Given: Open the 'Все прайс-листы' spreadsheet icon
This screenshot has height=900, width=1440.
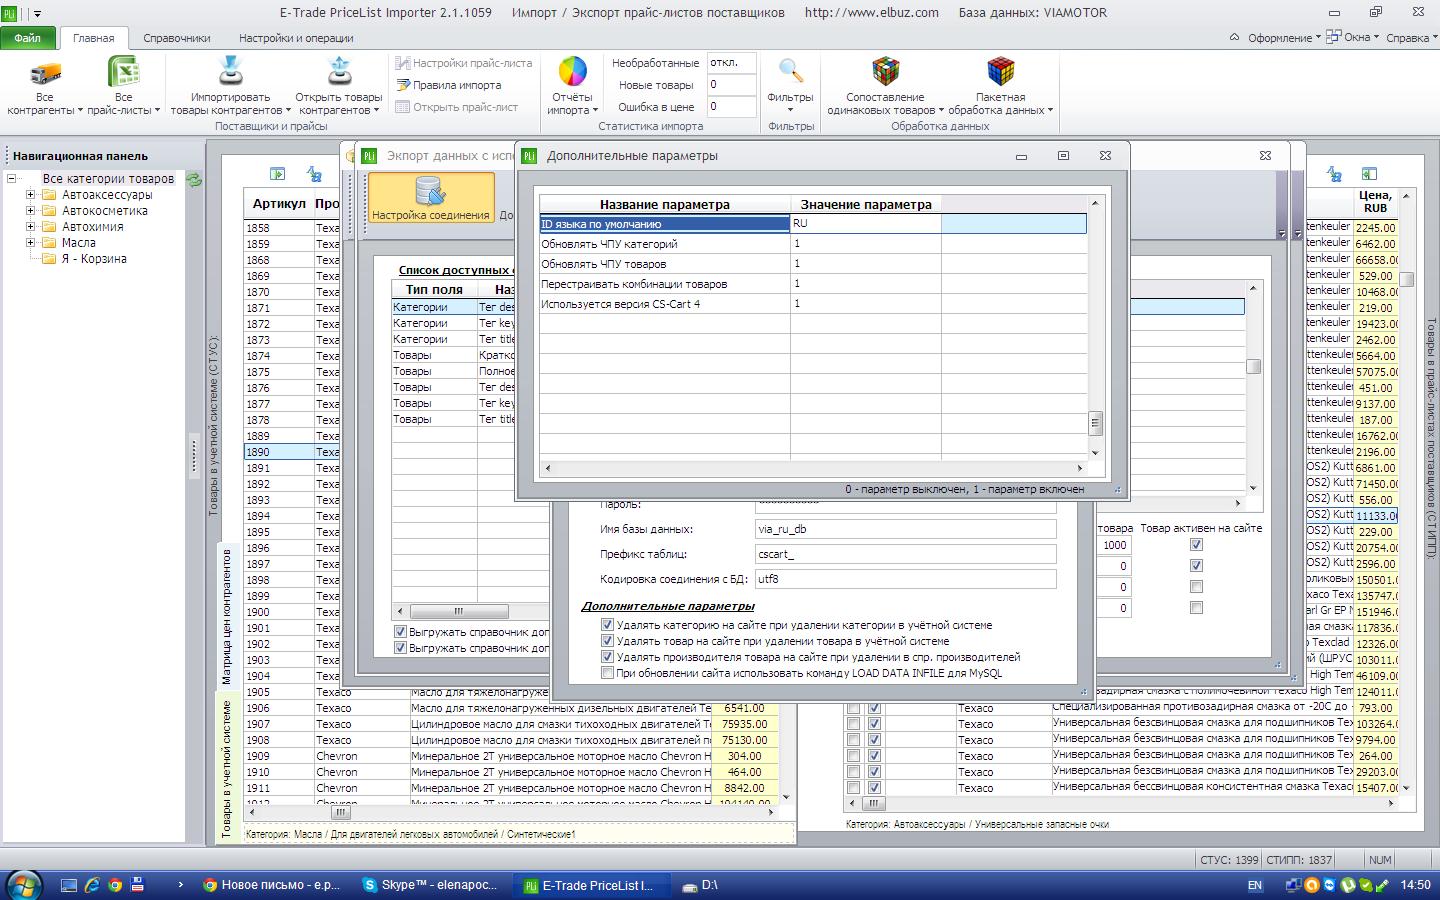Looking at the screenshot, I should [x=123, y=73].
